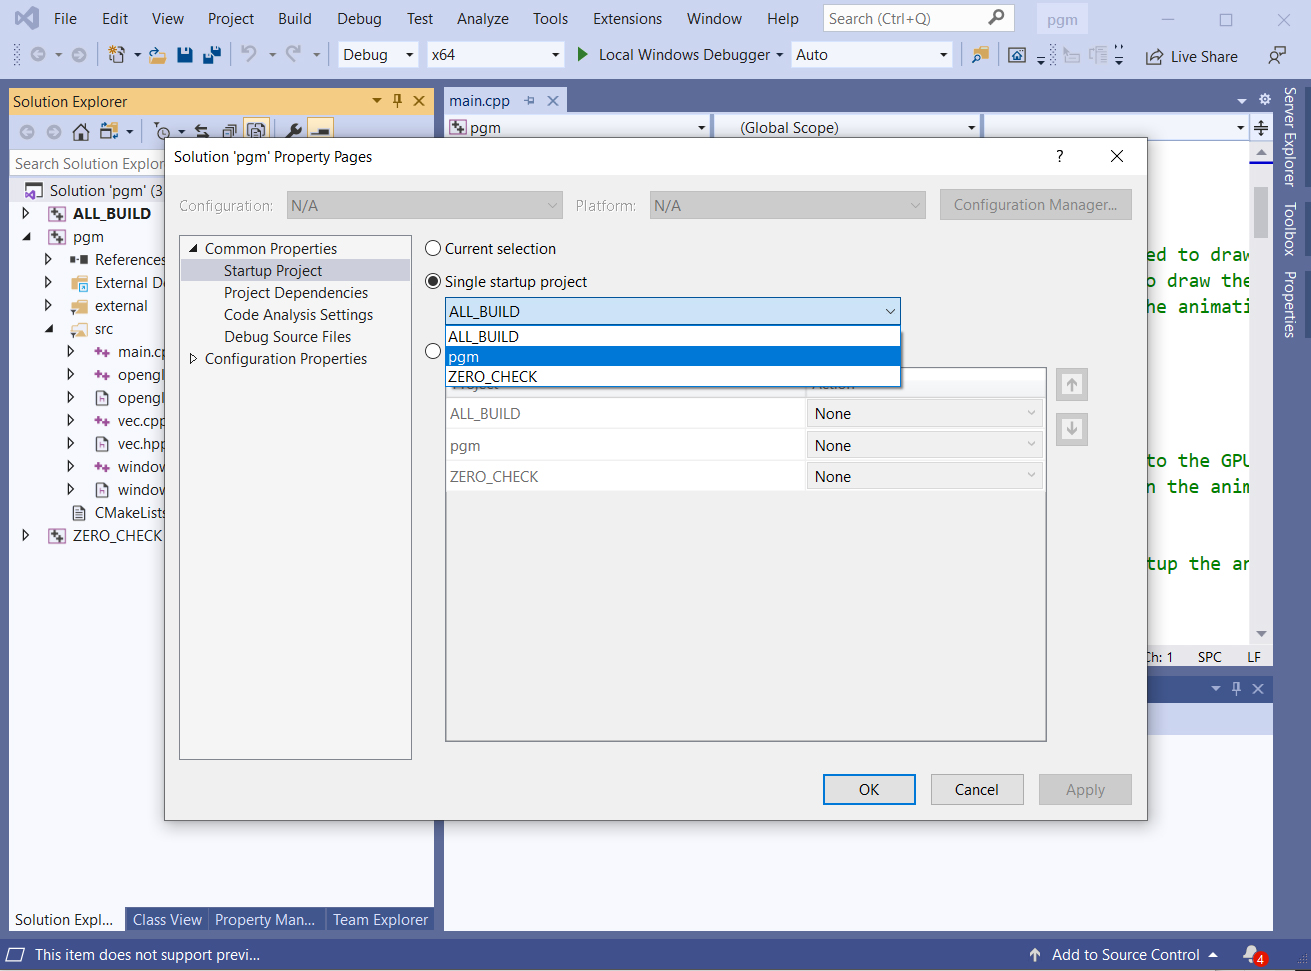The image size is (1311, 971).
Task: Pin the main.cpp tab
Action: pyautogui.click(x=529, y=101)
